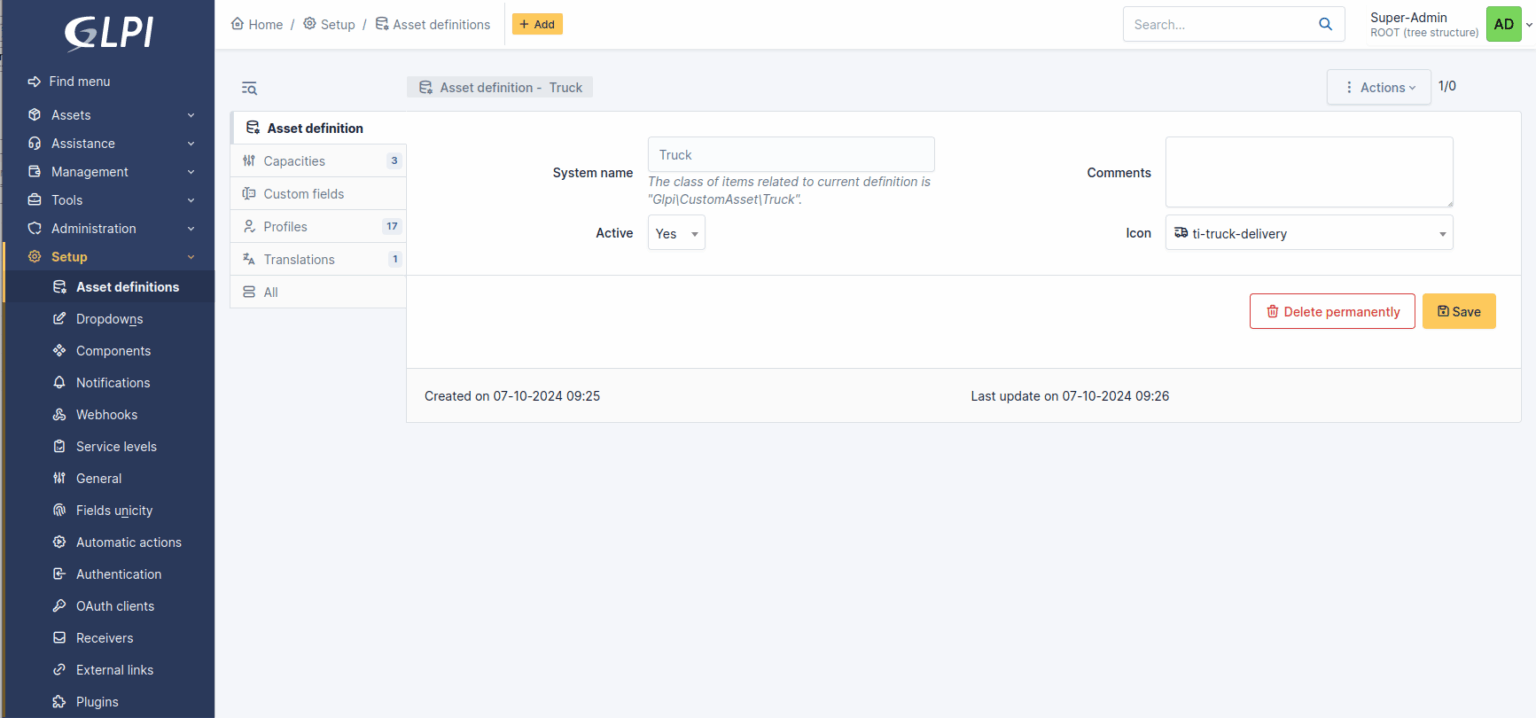Toggle the search list icon above tabs
This screenshot has width=1536, height=718.
click(x=249, y=88)
